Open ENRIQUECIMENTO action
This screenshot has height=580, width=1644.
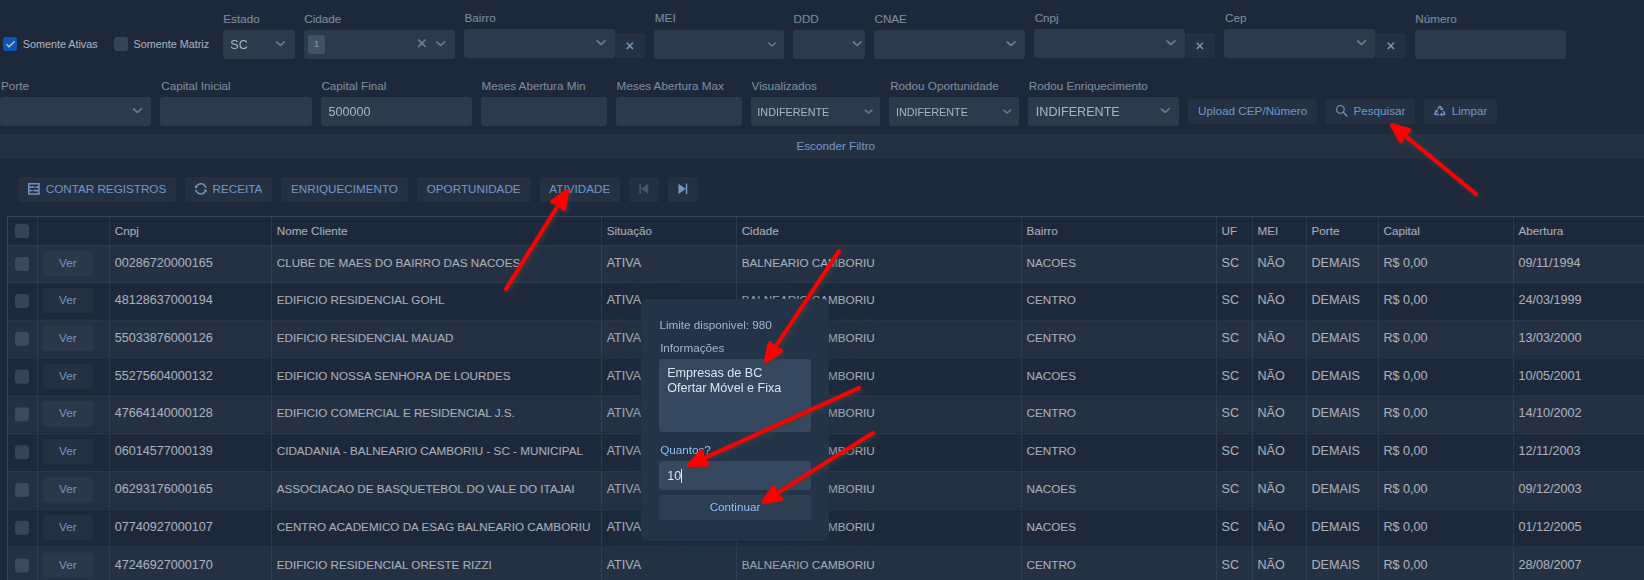click(x=344, y=189)
